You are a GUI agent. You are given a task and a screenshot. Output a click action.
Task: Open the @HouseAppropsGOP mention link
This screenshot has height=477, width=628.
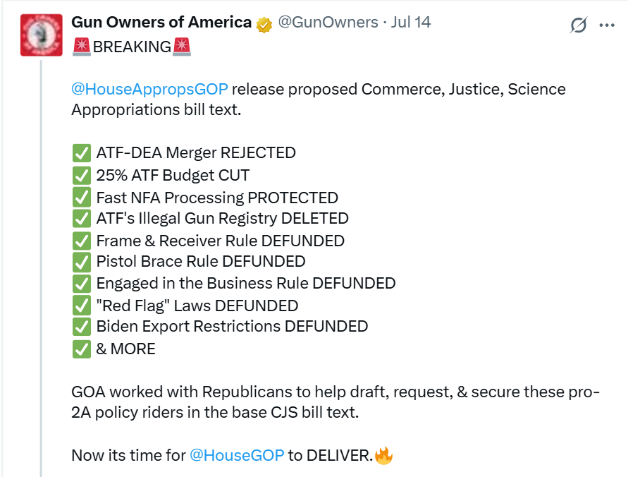point(150,89)
